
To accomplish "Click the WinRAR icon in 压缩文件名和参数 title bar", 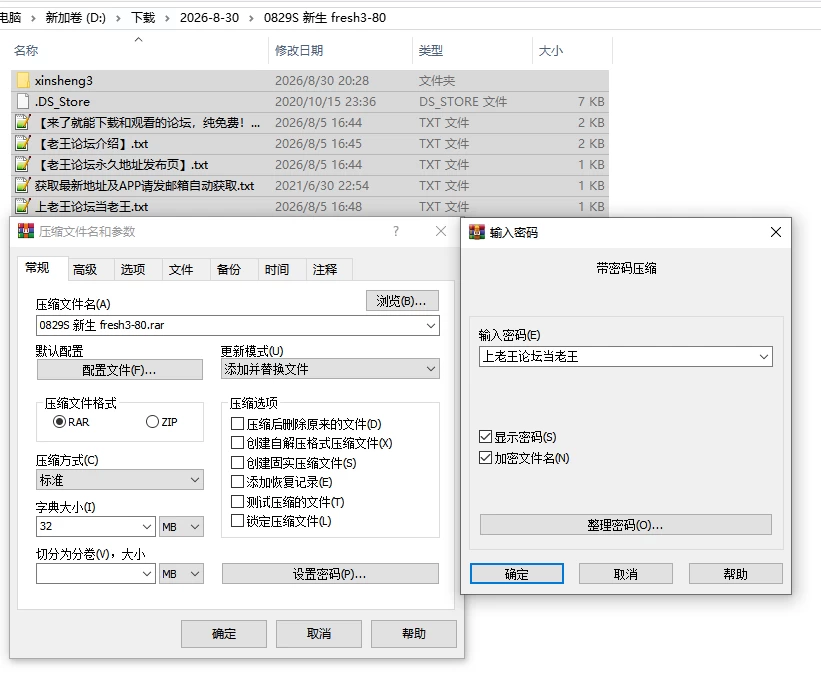I will tap(26, 231).
